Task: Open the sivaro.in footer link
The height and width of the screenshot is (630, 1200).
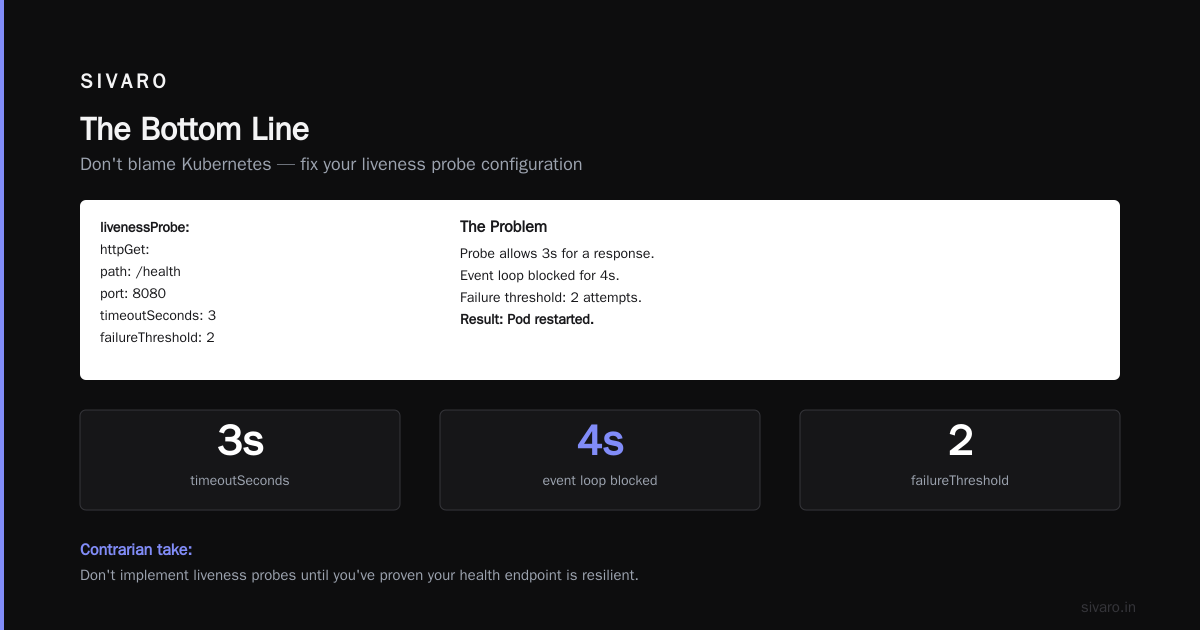Action: pos(1108,607)
